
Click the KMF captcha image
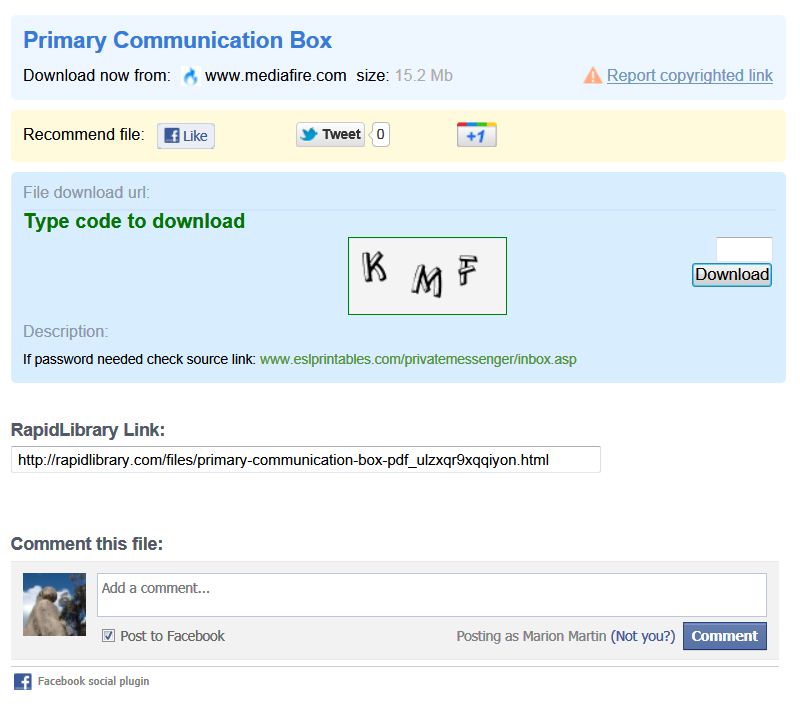point(427,276)
